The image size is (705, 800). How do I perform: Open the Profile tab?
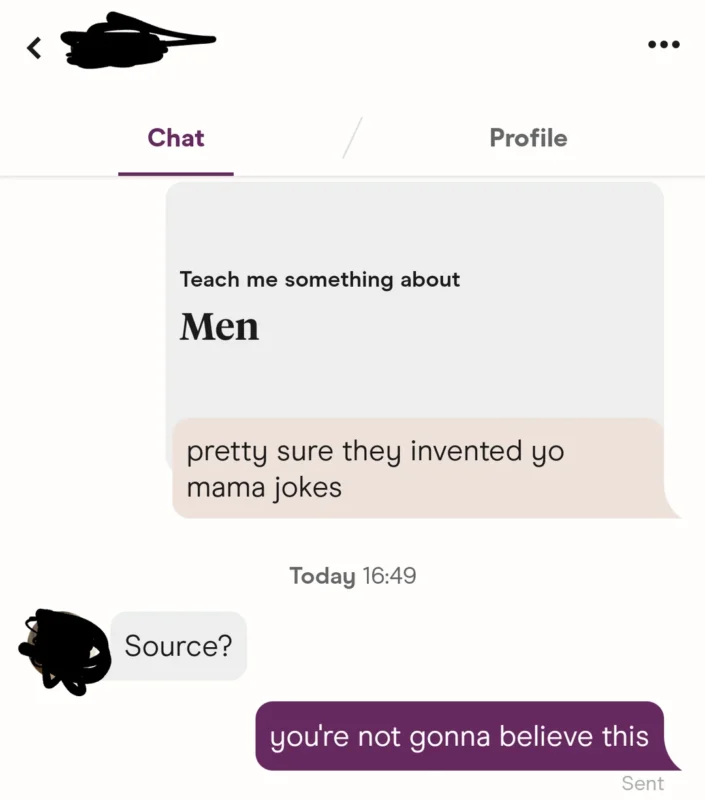(x=528, y=138)
